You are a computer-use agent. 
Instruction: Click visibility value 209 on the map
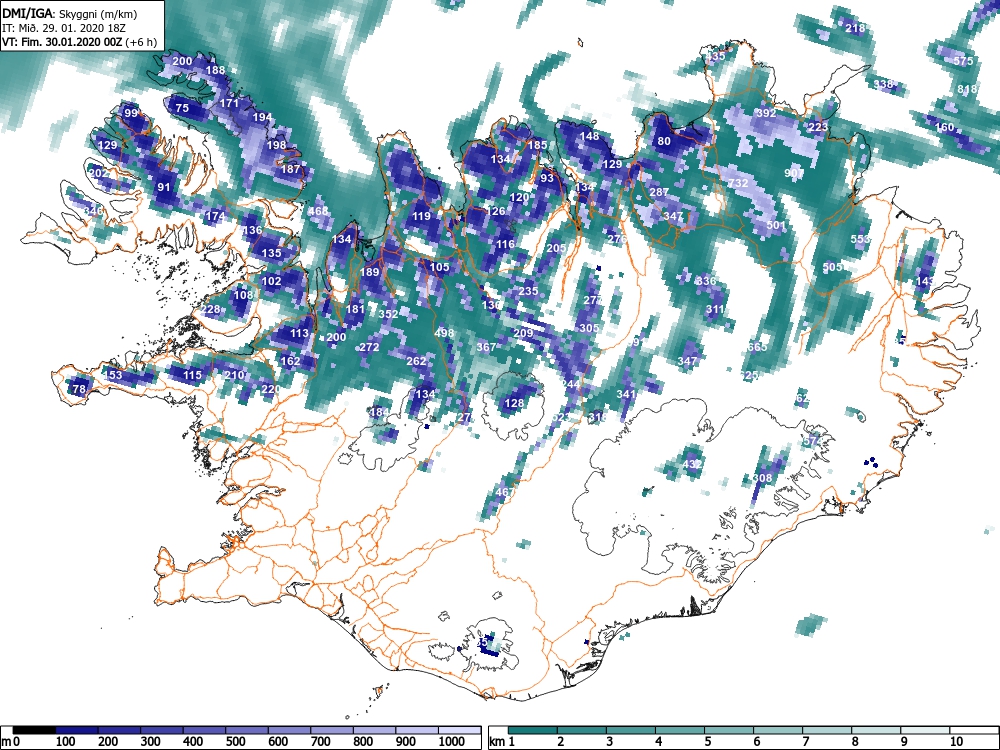pos(524,333)
